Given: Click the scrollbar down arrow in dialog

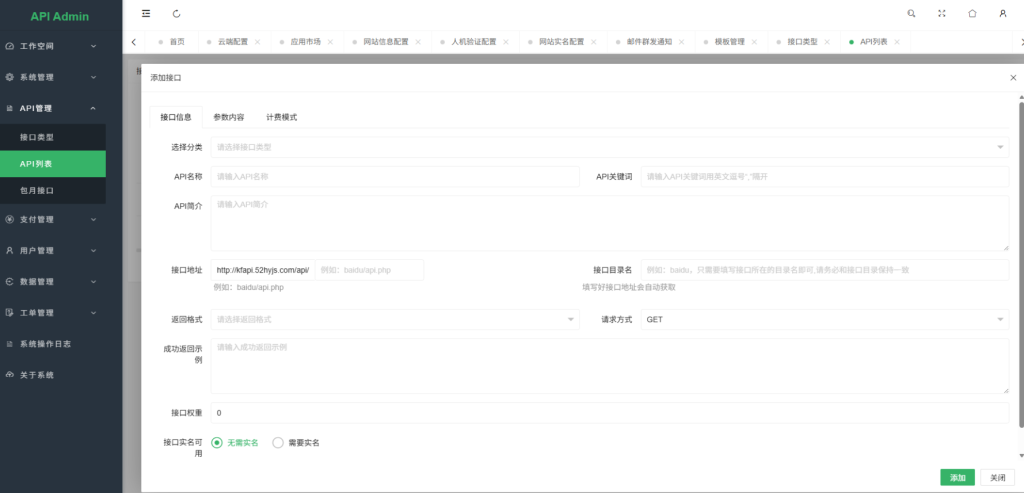Looking at the screenshot, I should coord(1021,456).
